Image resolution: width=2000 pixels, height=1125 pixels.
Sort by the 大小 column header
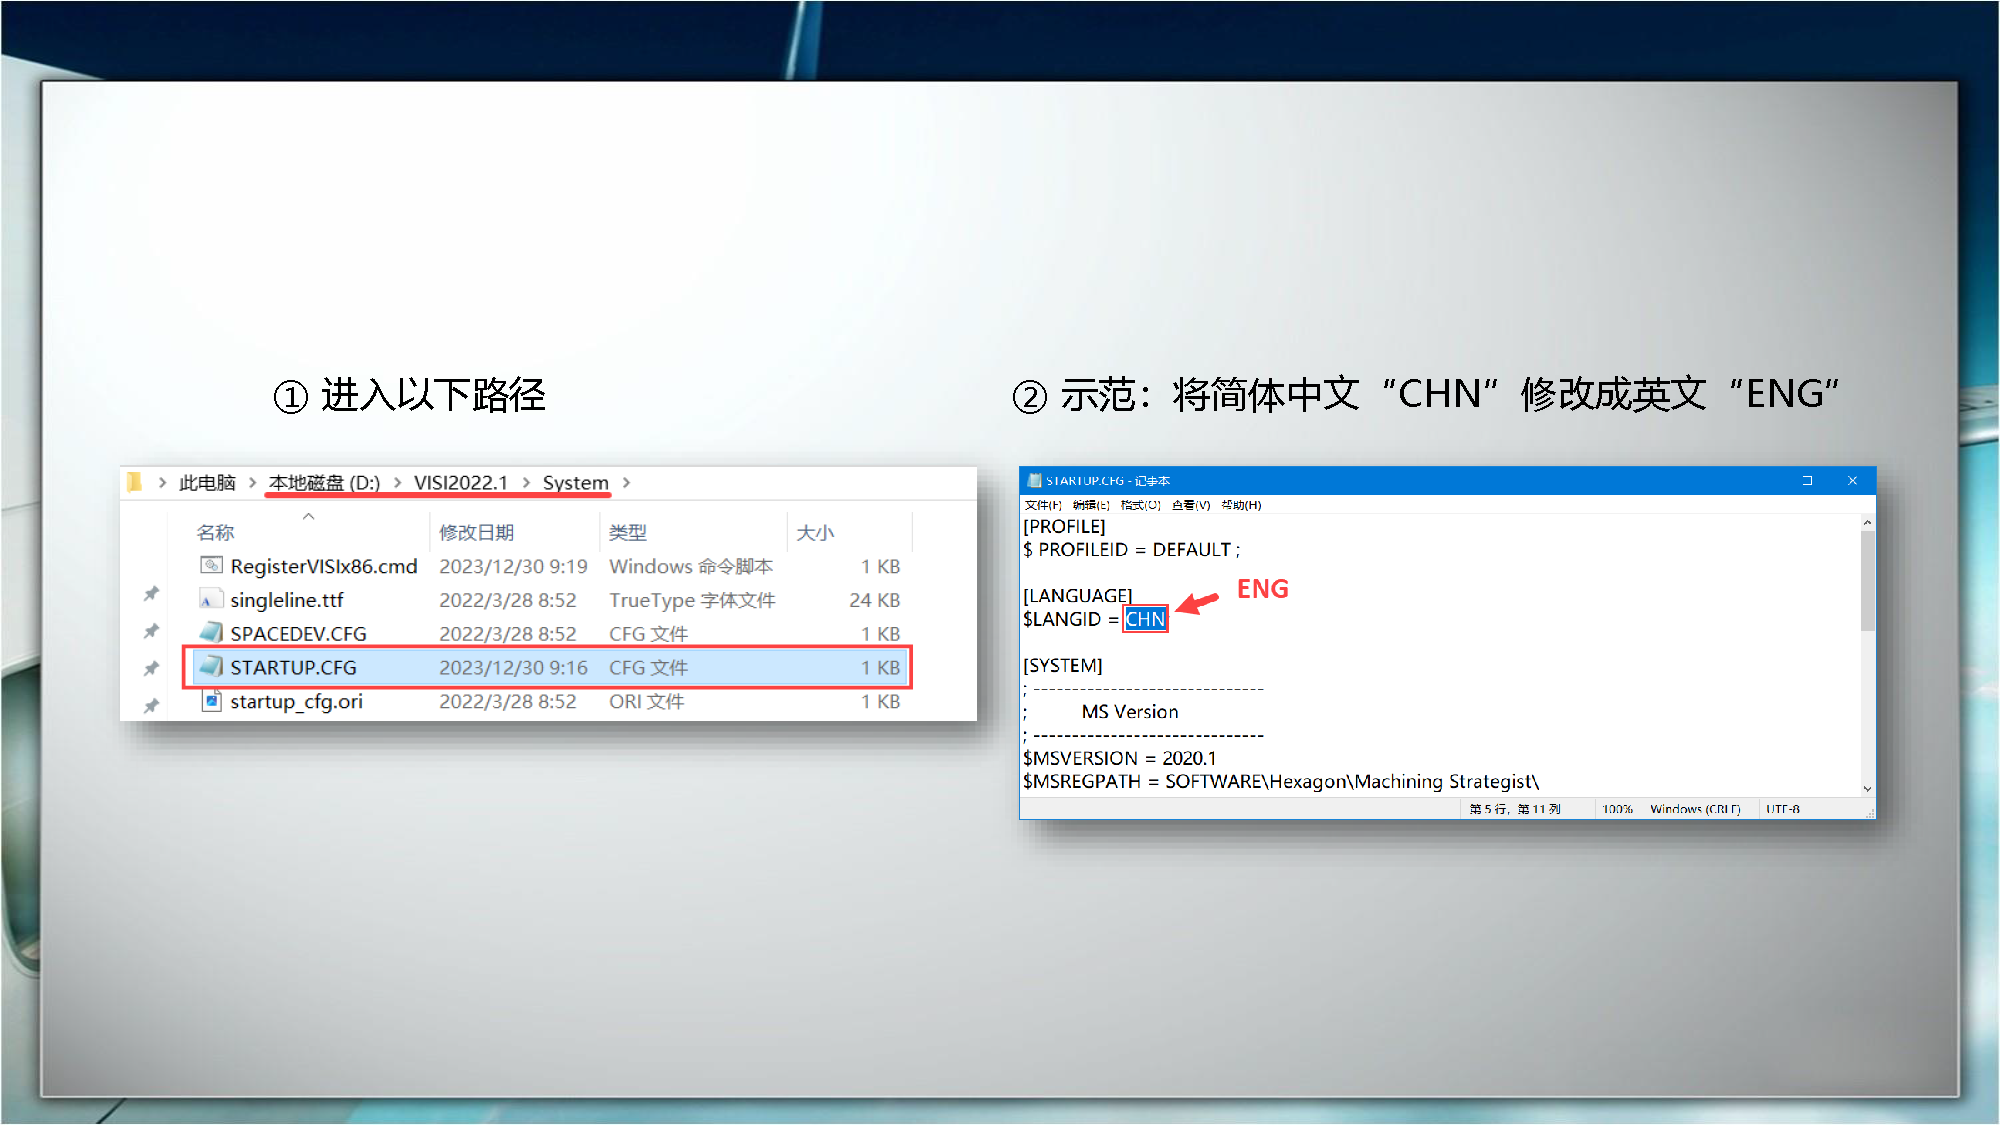(815, 533)
